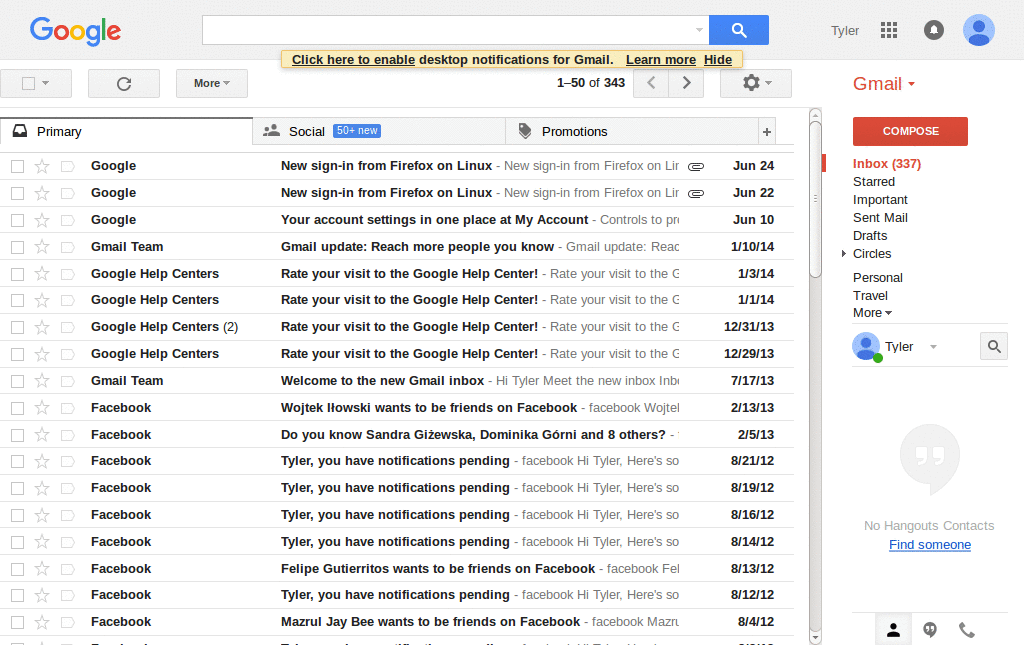Check the Facebook 2/5/13 email

[18, 435]
